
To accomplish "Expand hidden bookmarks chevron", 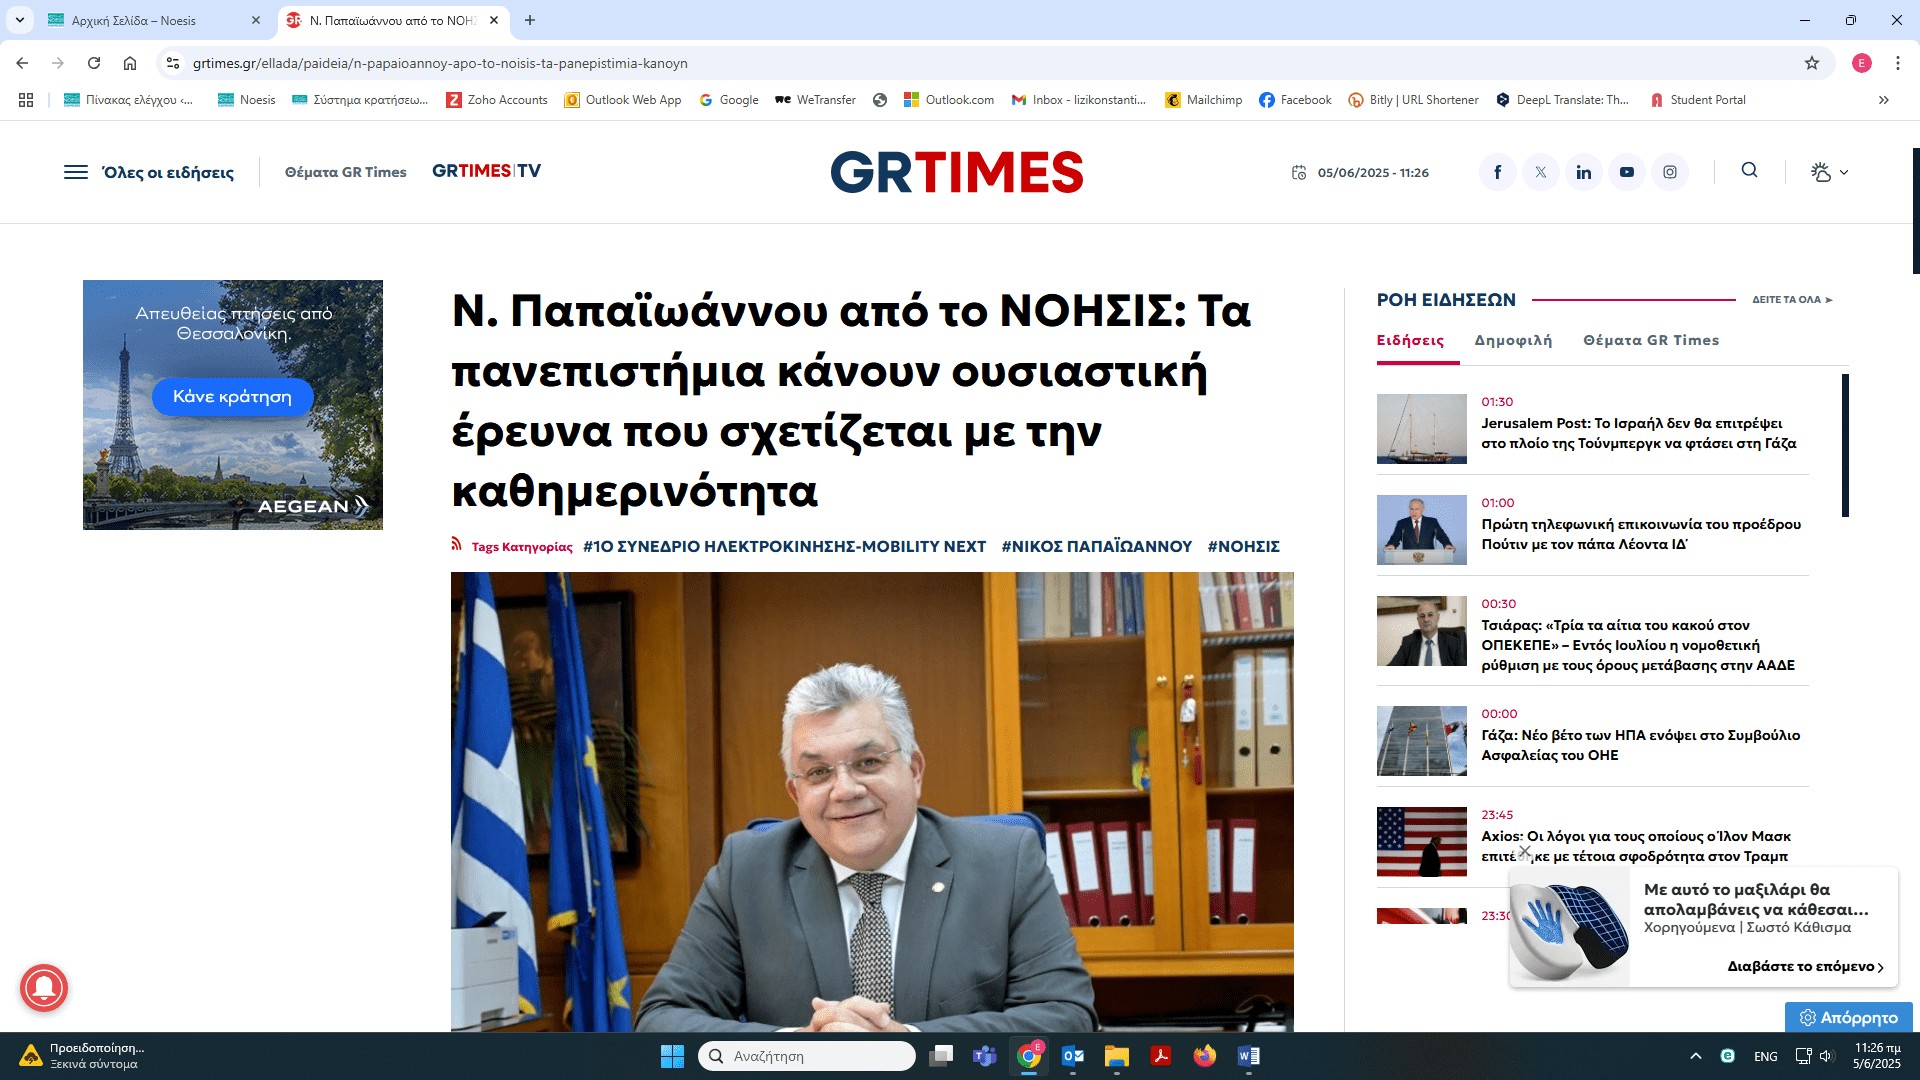I will [1883, 100].
